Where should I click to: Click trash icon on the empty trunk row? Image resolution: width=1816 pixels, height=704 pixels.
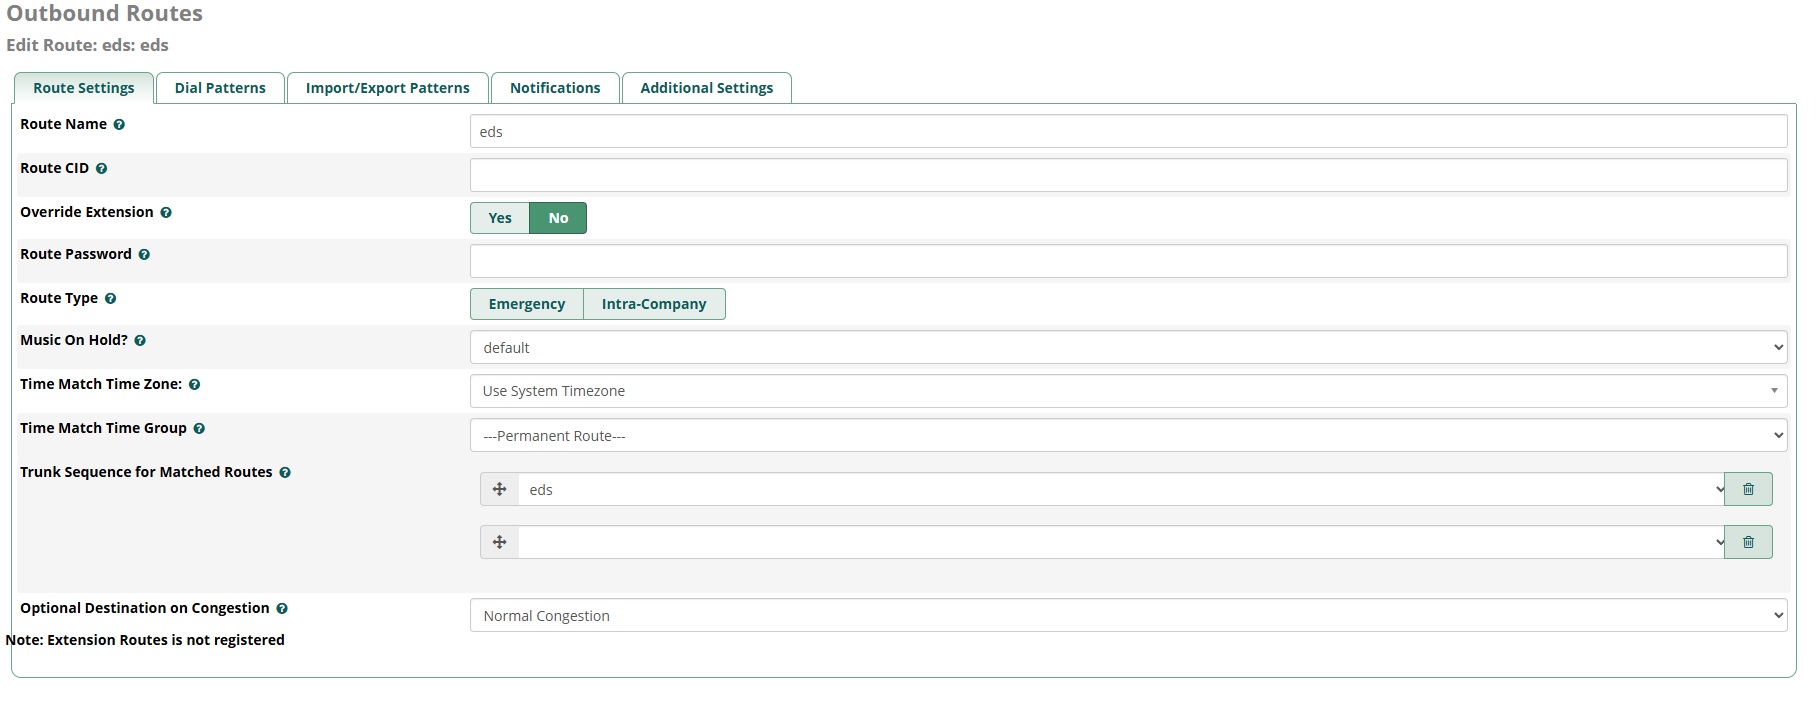click(1748, 542)
